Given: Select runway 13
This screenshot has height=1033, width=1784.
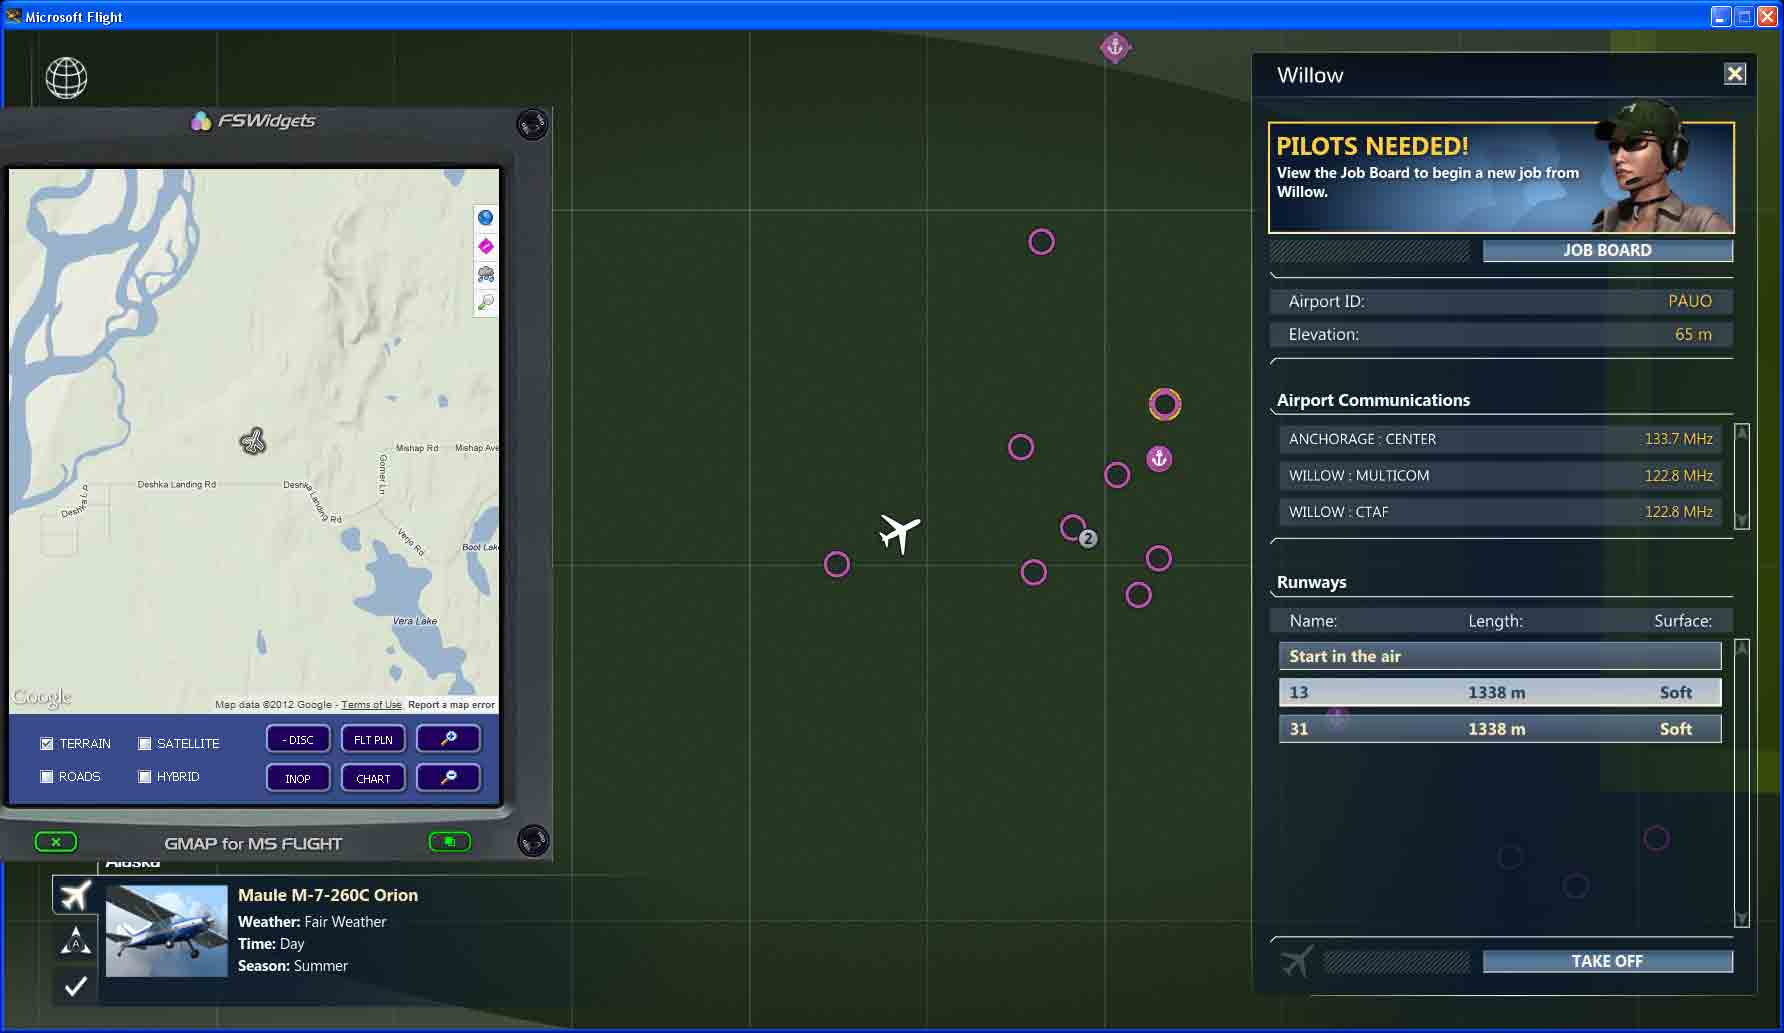Looking at the screenshot, I should 1500,692.
